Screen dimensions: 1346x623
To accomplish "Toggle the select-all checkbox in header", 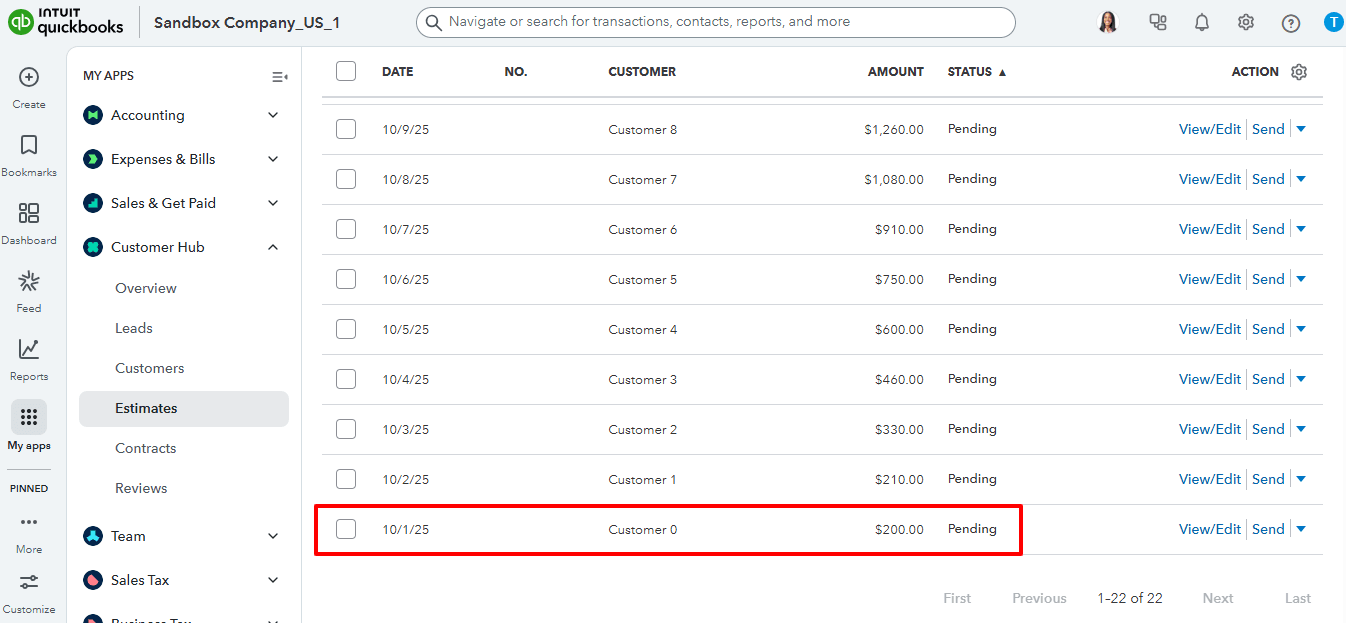I will point(346,71).
